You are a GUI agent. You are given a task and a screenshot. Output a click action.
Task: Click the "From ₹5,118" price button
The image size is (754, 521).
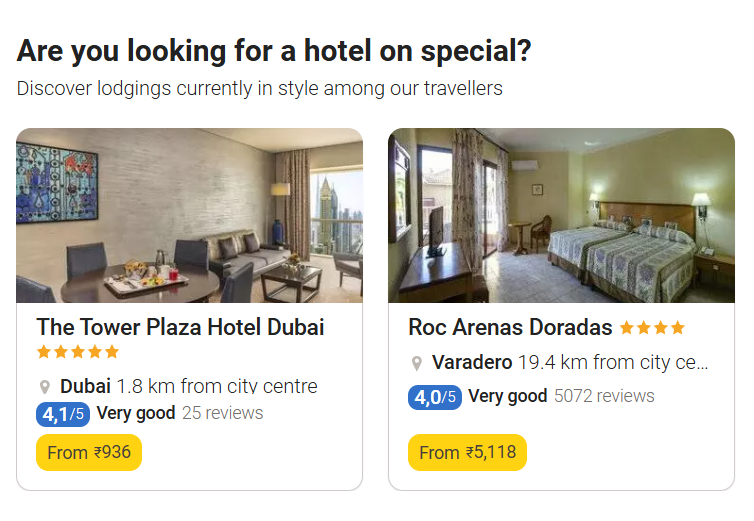click(x=467, y=452)
